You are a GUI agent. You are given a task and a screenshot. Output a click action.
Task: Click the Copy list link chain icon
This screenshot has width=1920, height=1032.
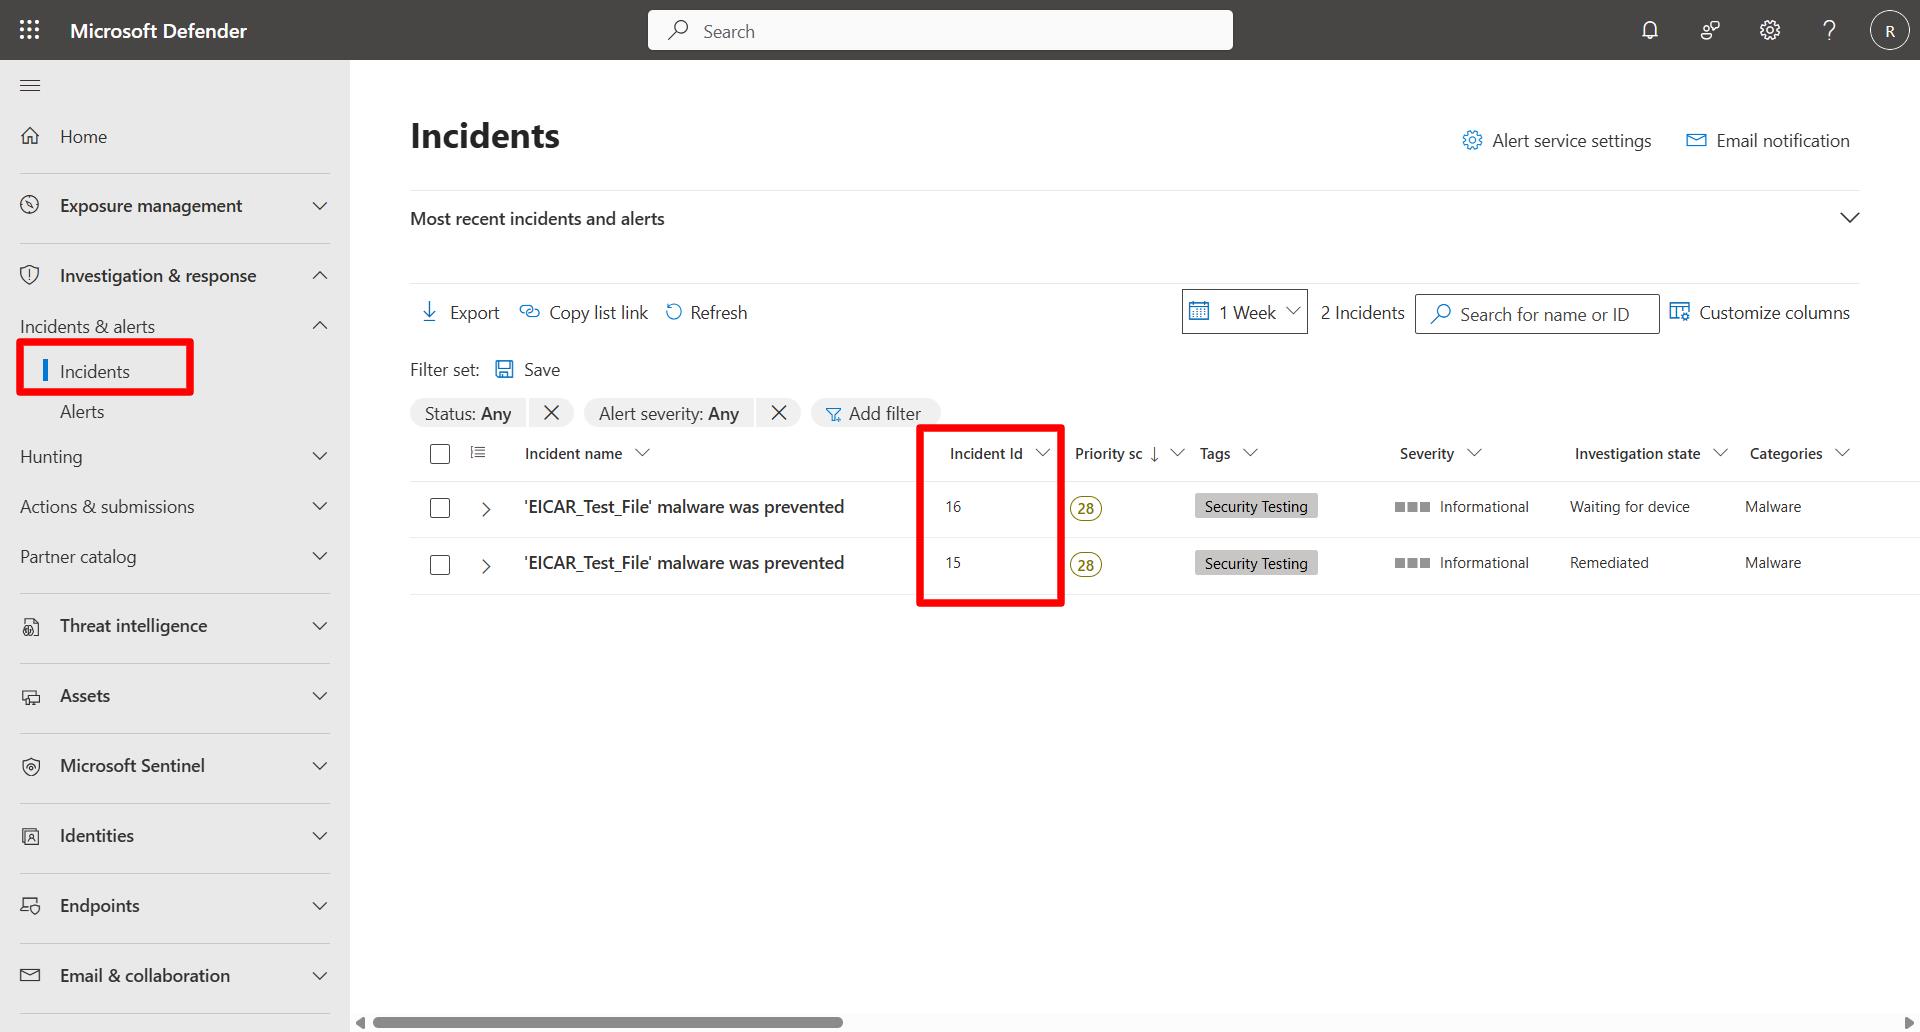pos(529,312)
